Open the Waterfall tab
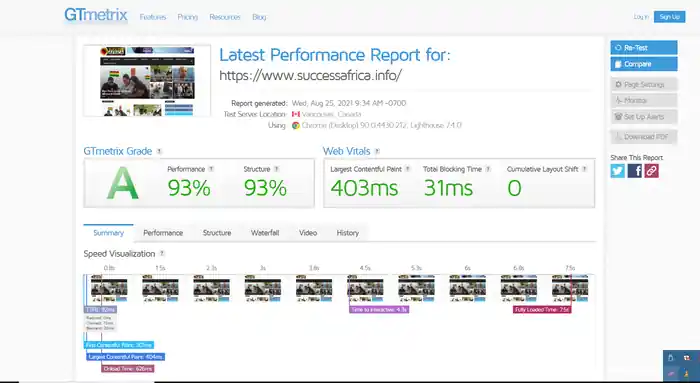 [265, 233]
